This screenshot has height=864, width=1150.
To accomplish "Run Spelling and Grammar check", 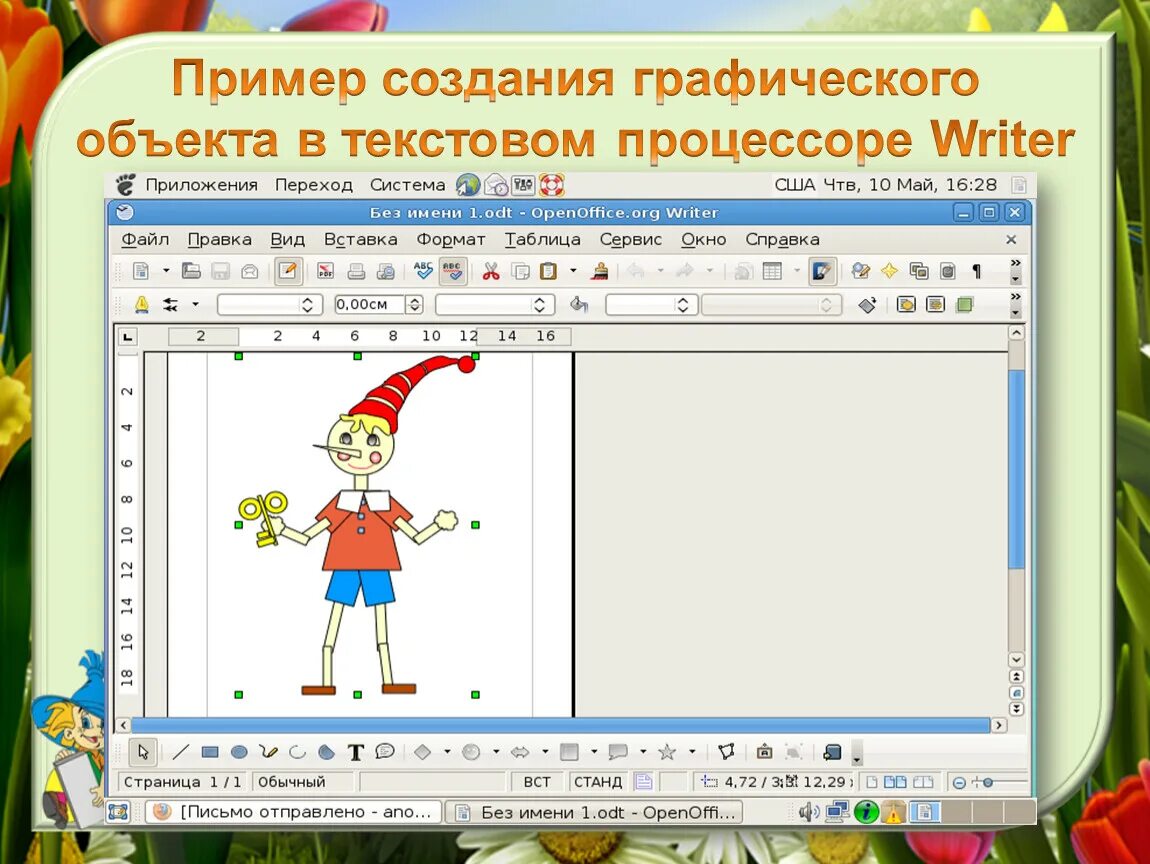I will [423, 271].
